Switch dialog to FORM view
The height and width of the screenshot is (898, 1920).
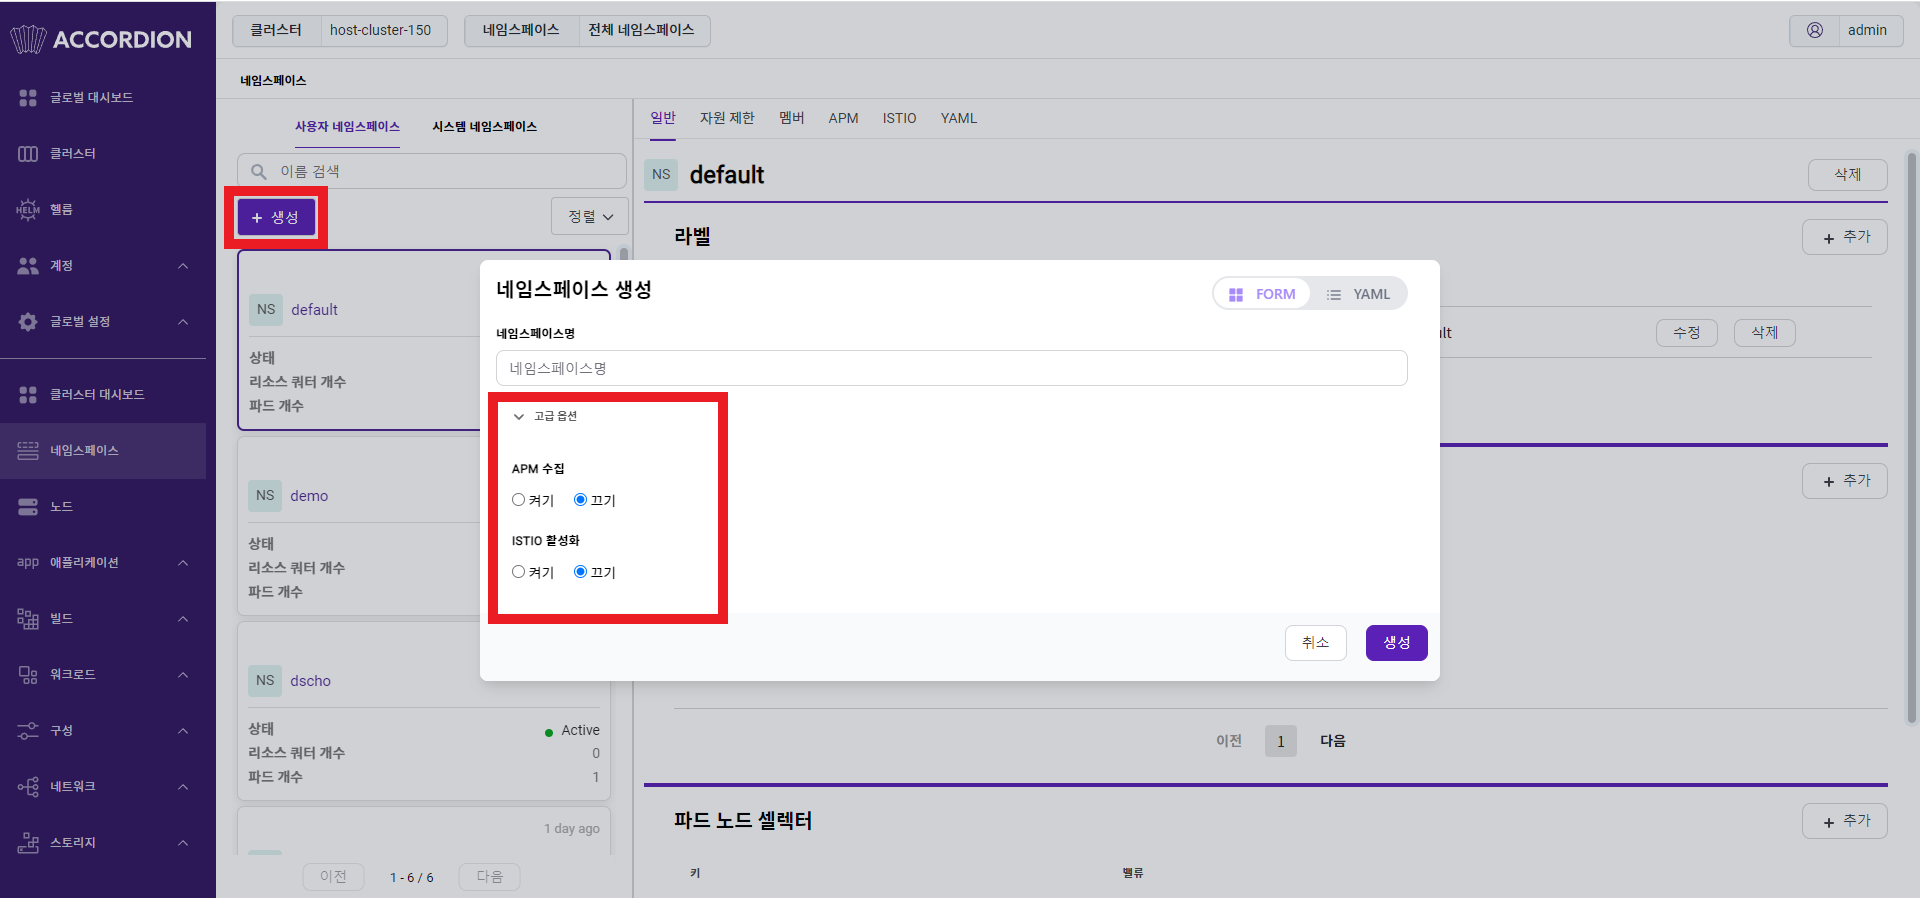[x=1262, y=294]
